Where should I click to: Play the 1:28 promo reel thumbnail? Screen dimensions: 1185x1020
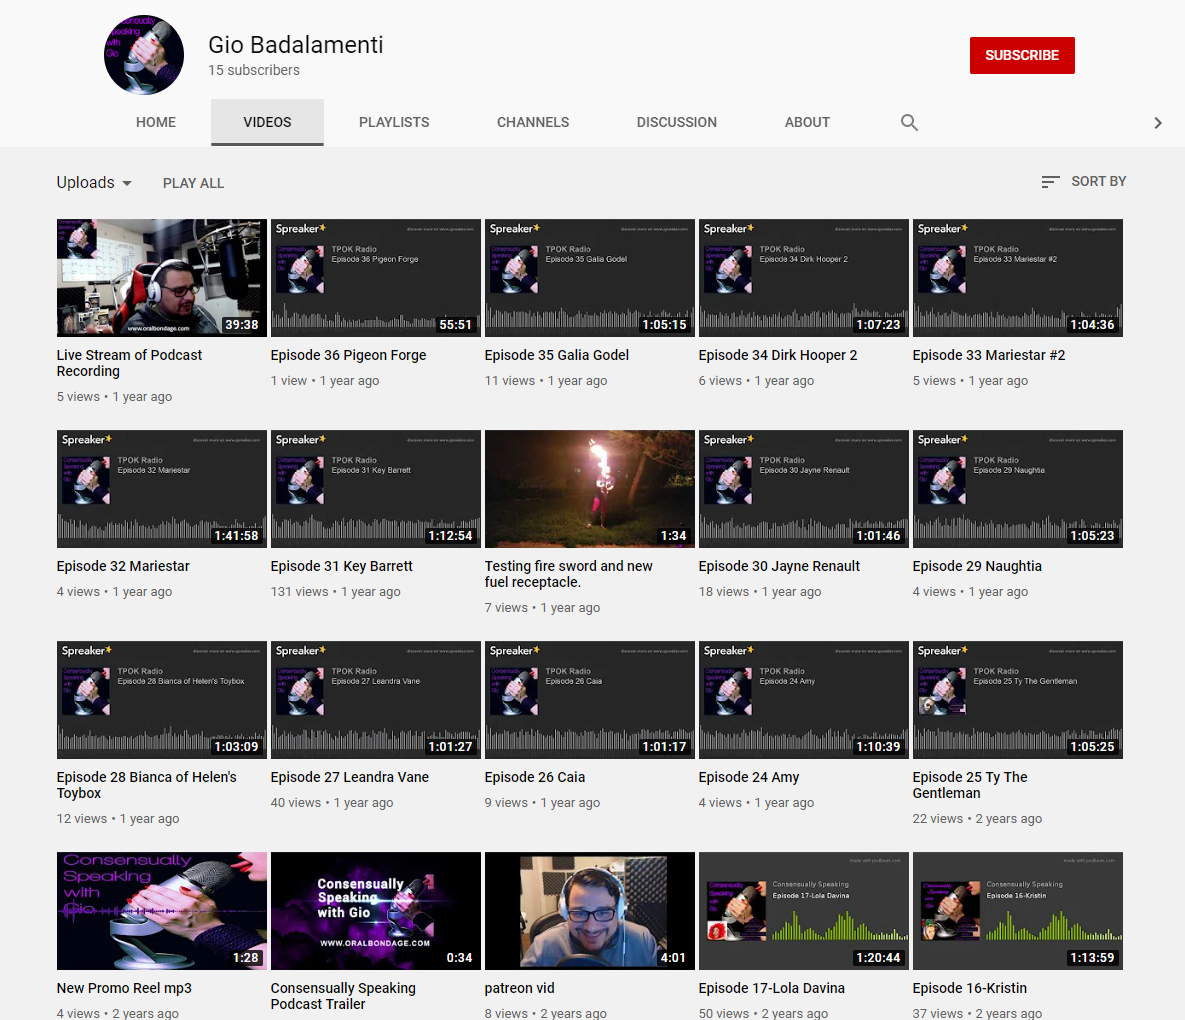point(162,910)
